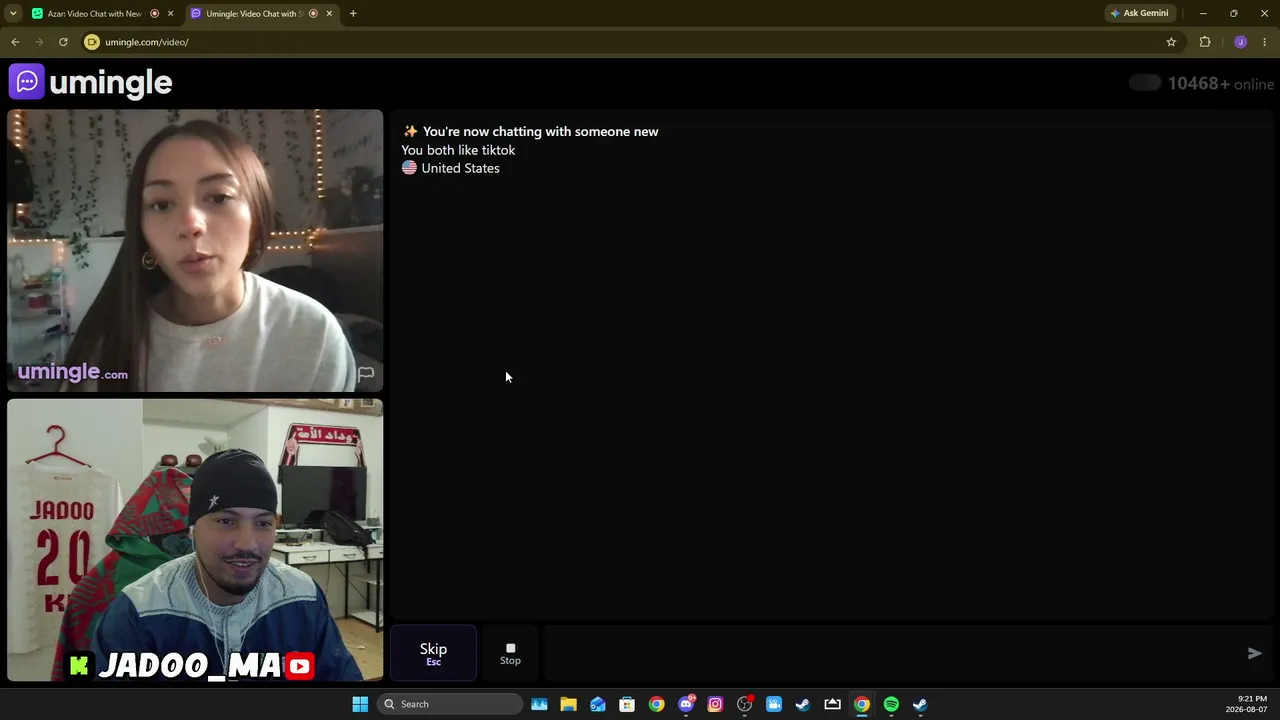Click the Windows taskbar Search box

click(x=450, y=704)
